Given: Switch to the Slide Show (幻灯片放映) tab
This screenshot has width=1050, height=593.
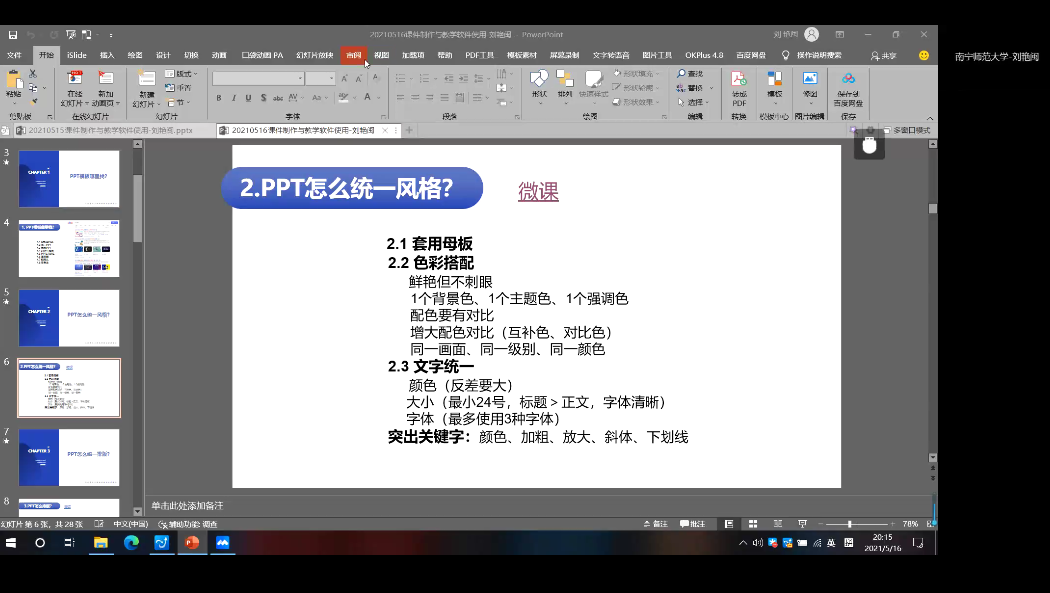Looking at the screenshot, I should 315,56.
